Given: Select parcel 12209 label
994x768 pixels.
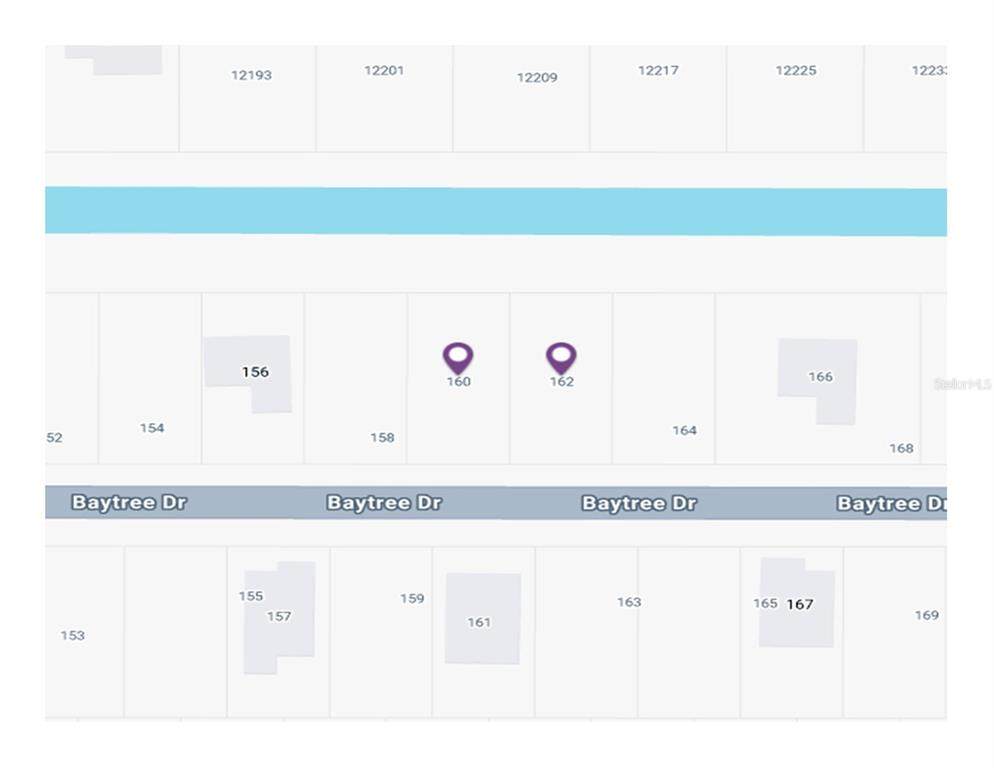Looking at the screenshot, I should pyautogui.click(x=537, y=77).
